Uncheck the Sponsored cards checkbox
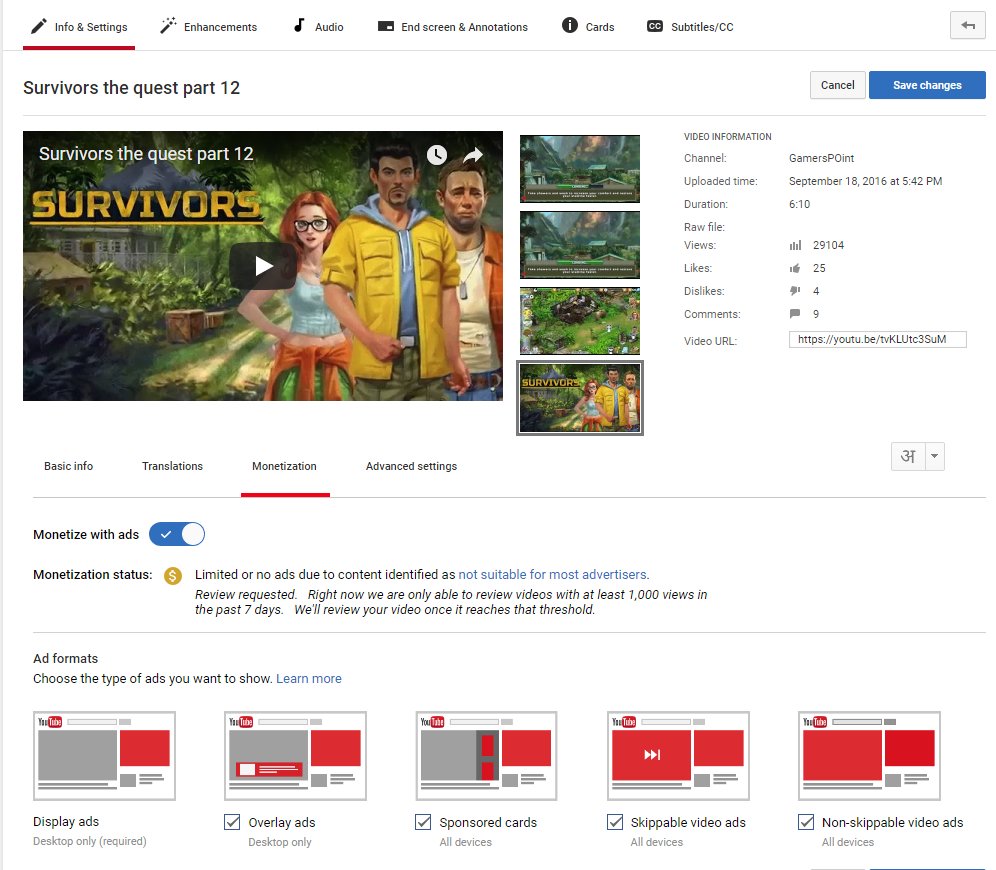 423,822
